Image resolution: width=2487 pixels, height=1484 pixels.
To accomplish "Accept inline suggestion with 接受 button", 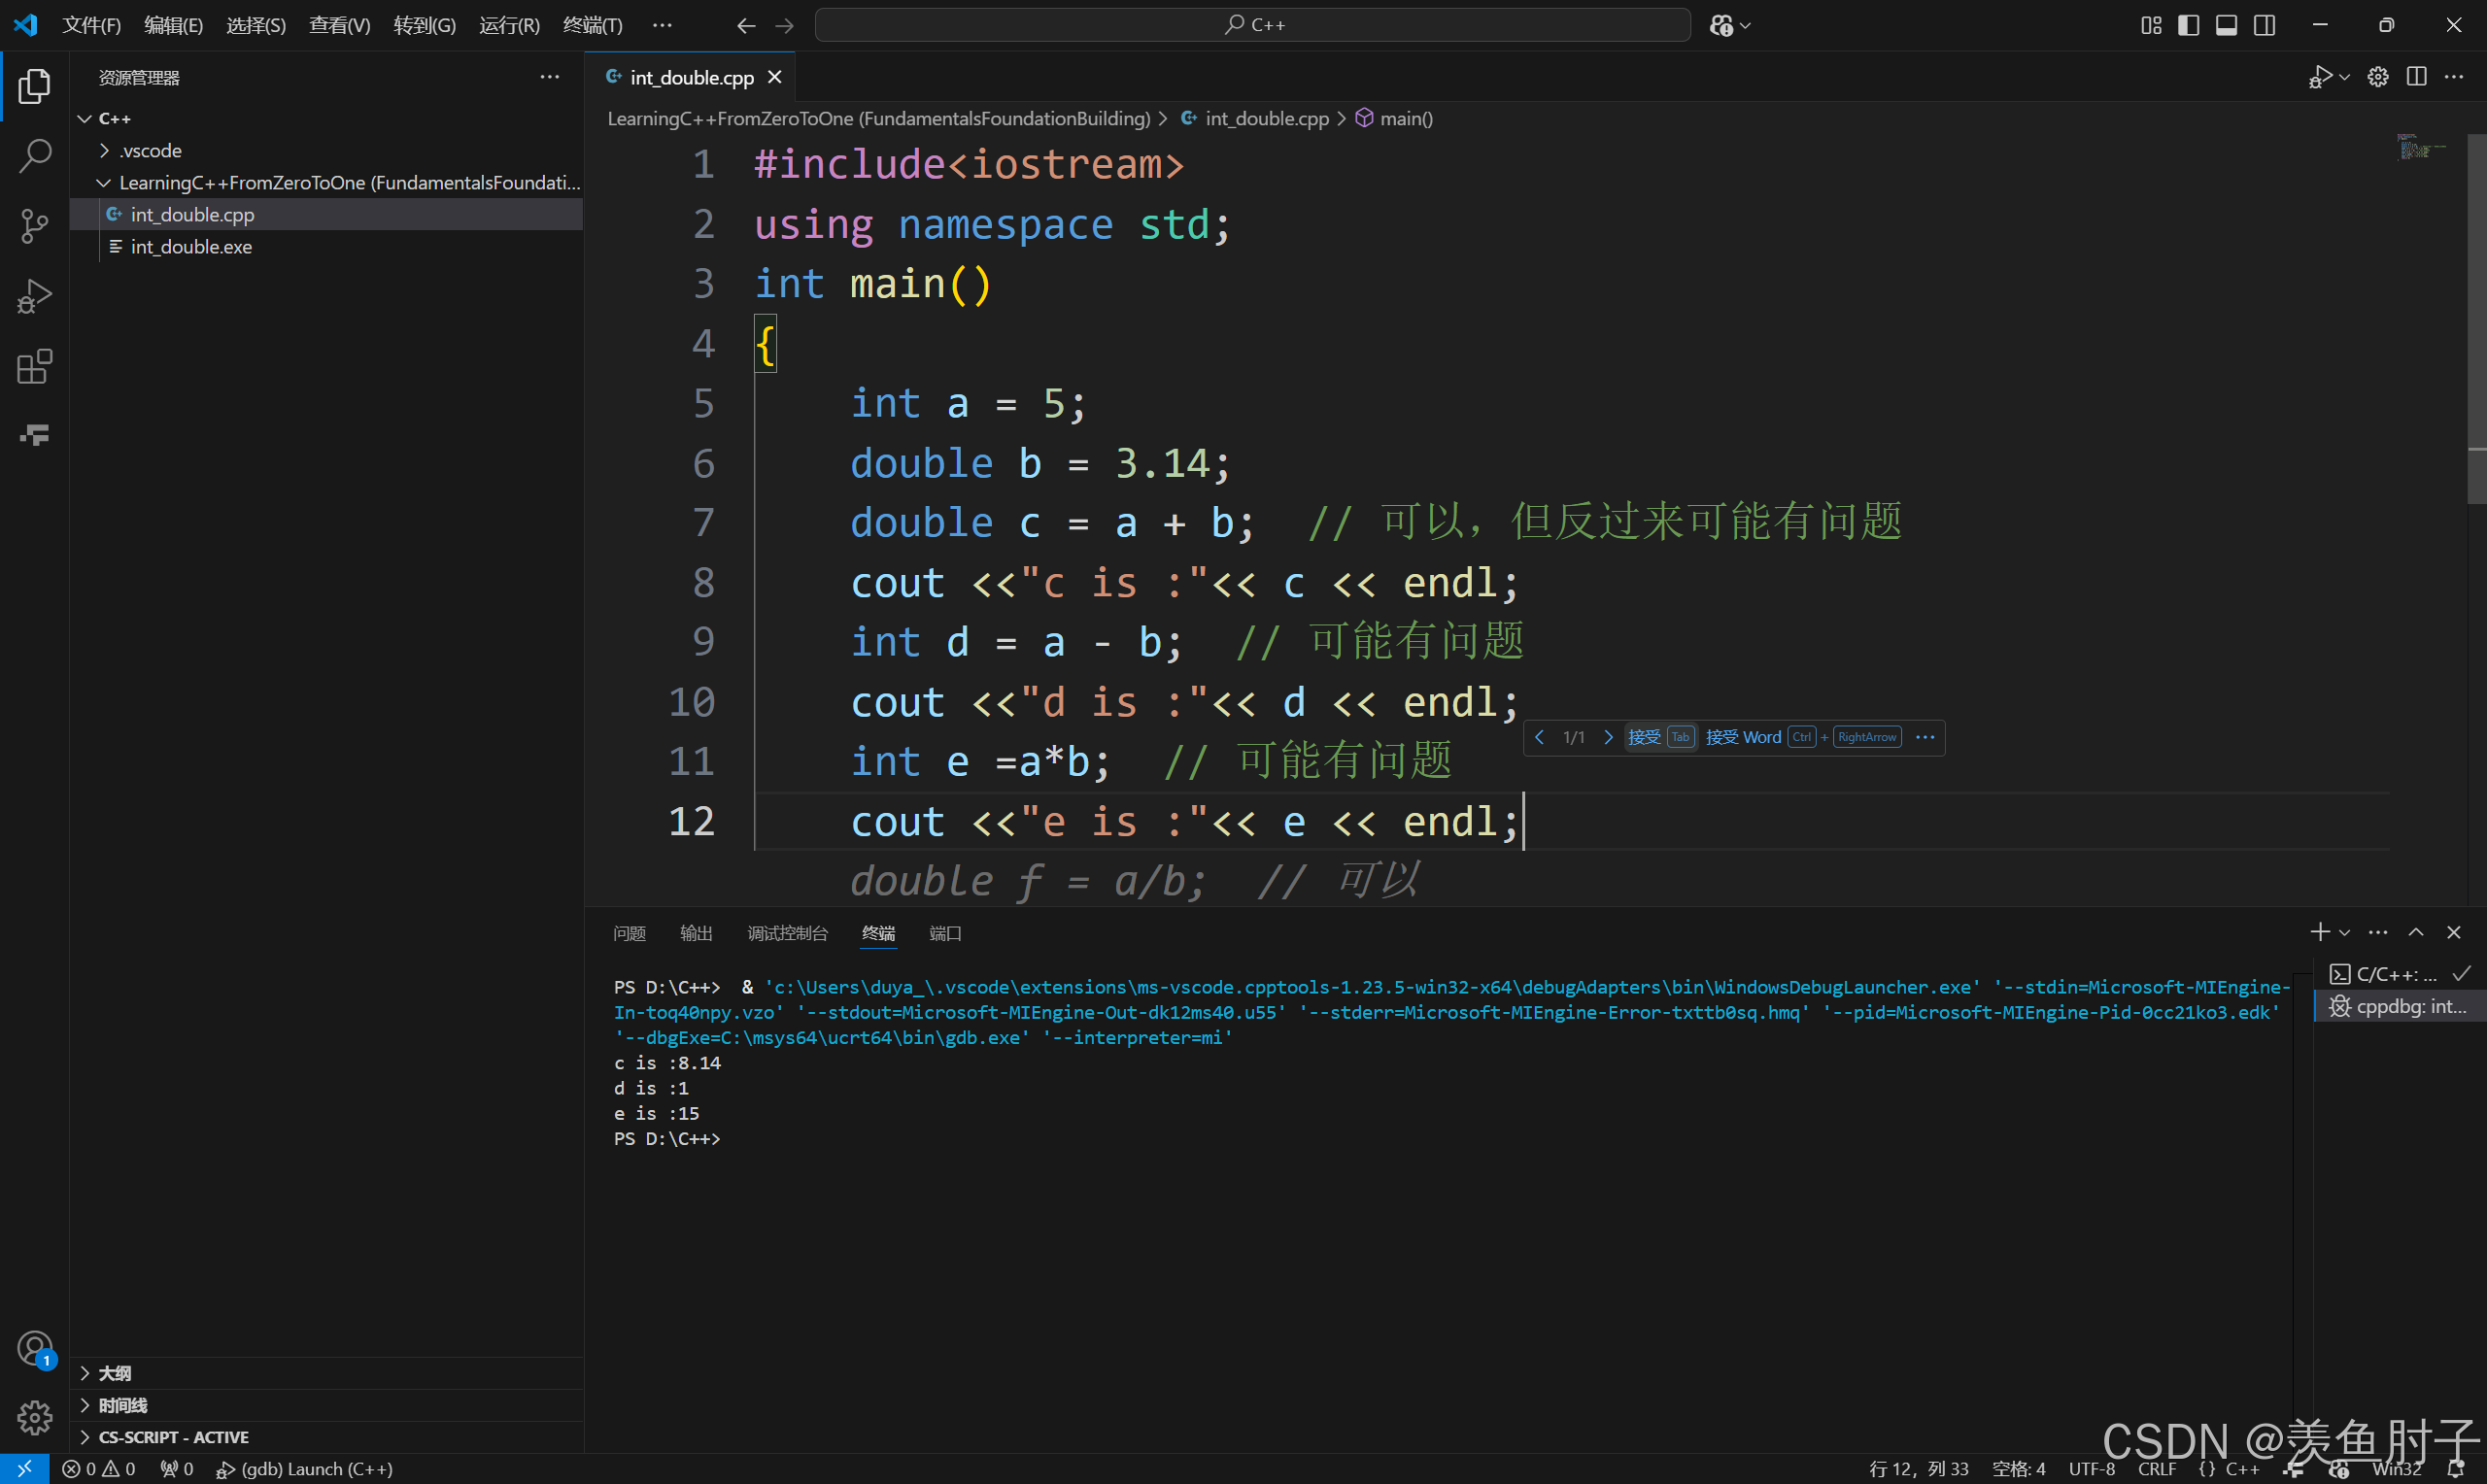I will [1644, 737].
